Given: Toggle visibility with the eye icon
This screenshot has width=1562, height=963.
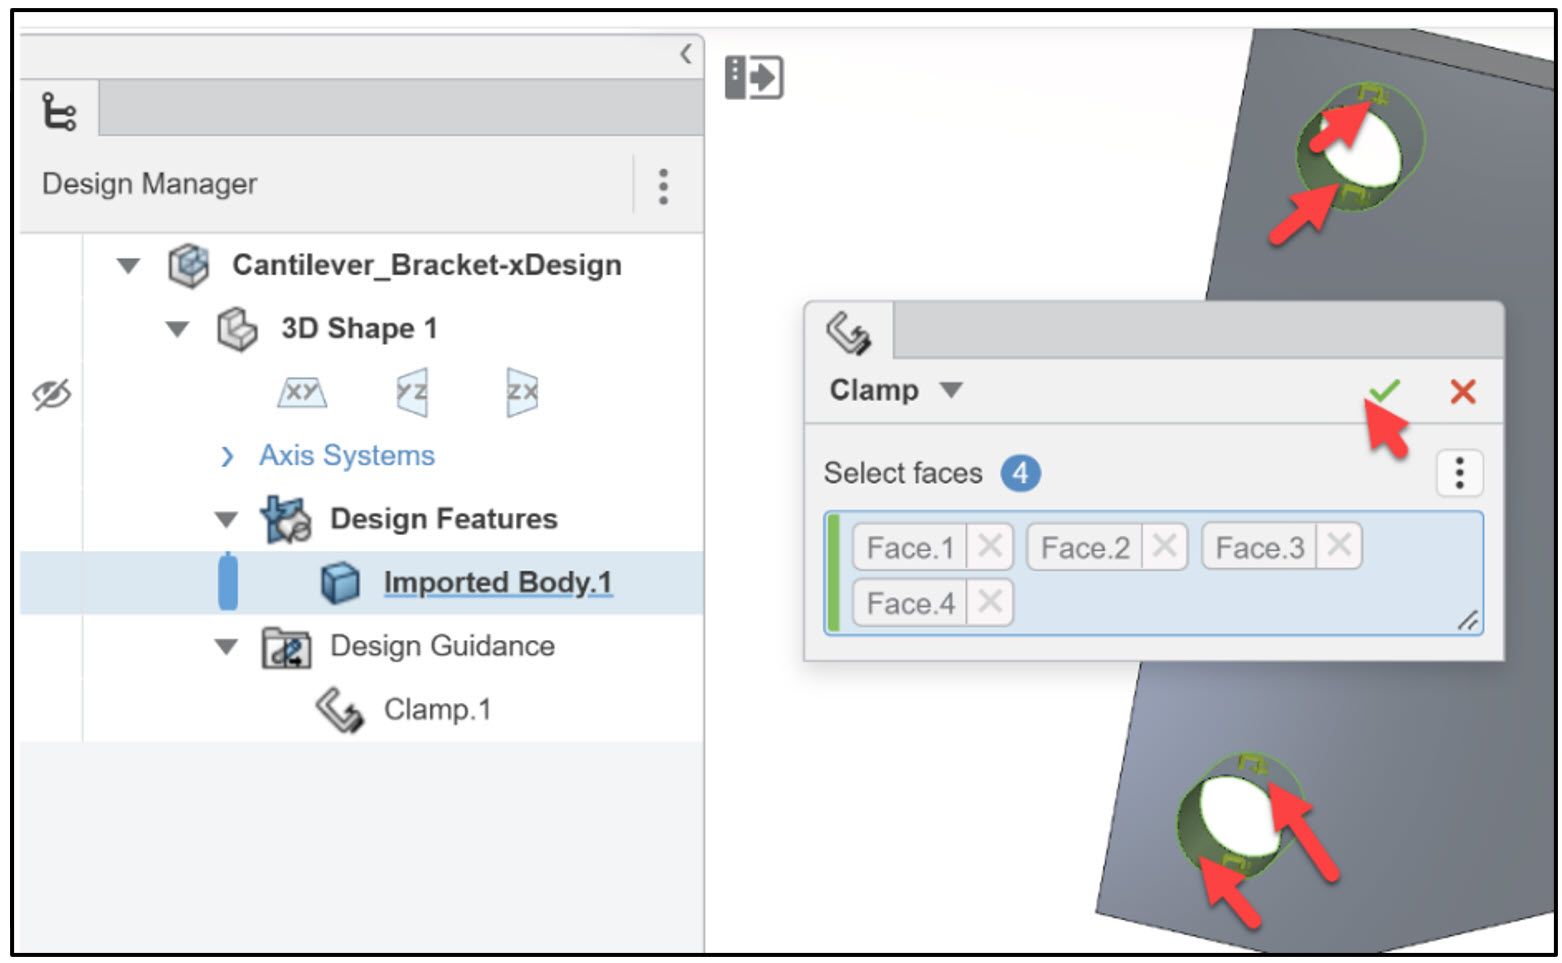Looking at the screenshot, I should (x=53, y=394).
